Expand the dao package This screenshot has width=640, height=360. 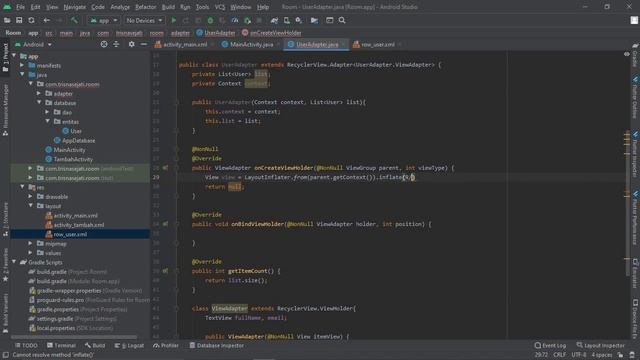tap(47, 112)
